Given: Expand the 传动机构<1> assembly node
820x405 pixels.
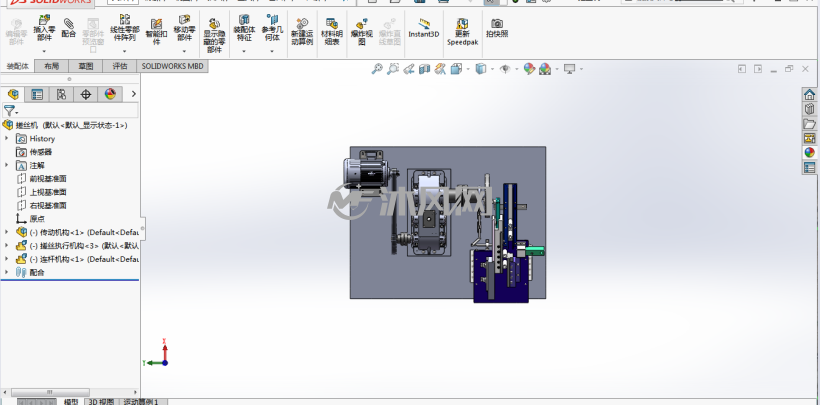Looking at the screenshot, I should pyautogui.click(x=7, y=232).
